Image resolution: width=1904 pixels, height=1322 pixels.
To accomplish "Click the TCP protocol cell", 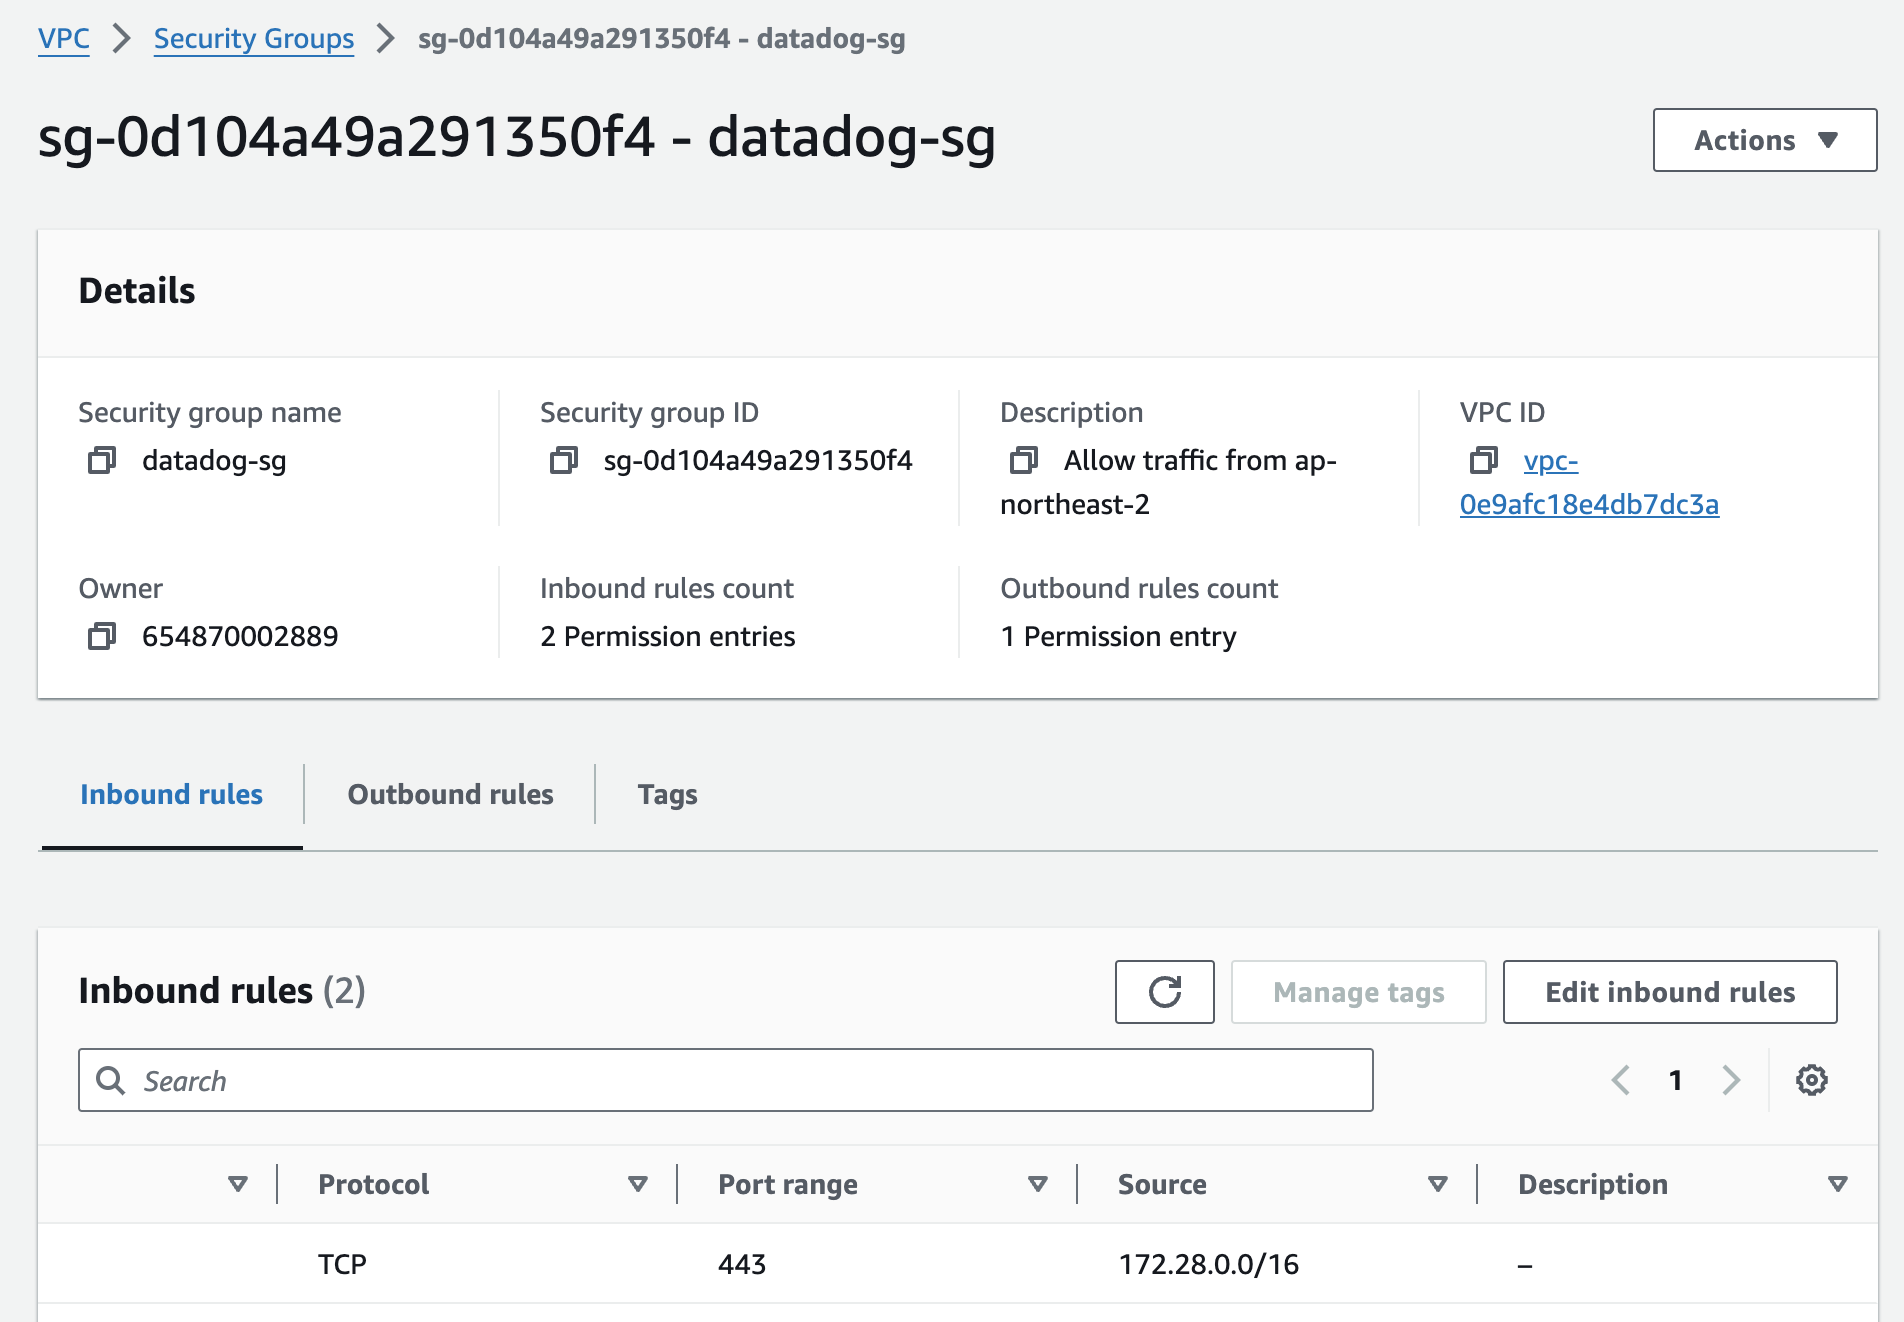I will pyautogui.click(x=342, y=1264).
